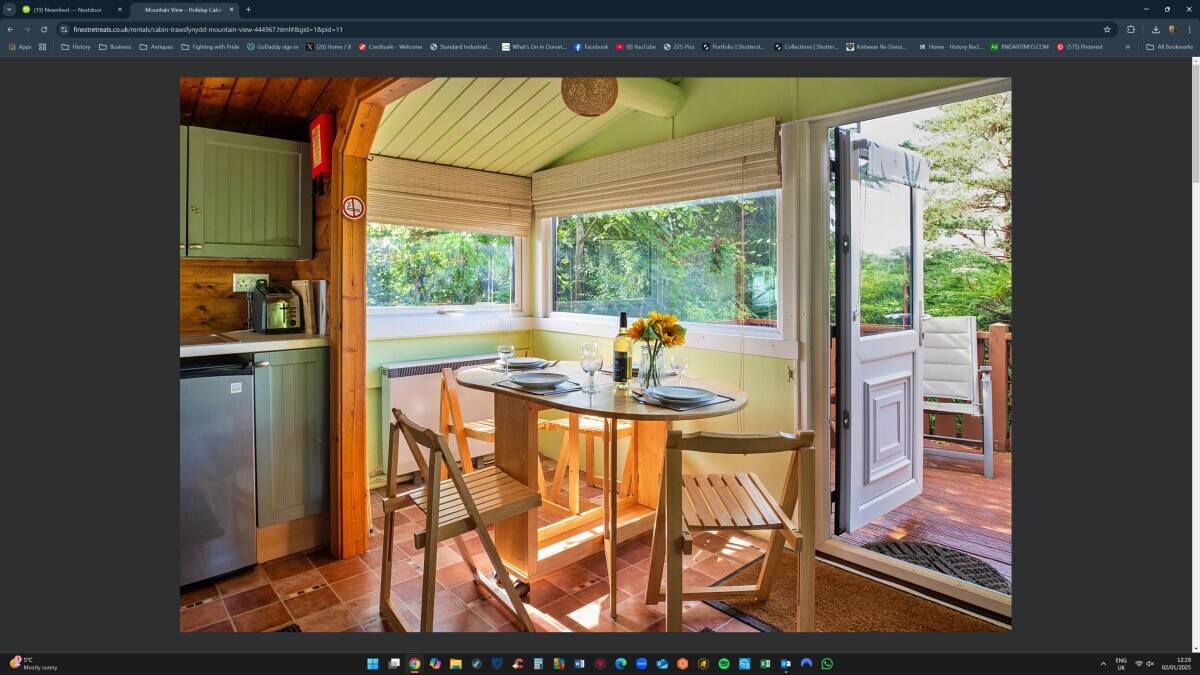The width and height of the screenshot is (1200, 675).
Task: Open the Windows Start menu
Action: (373, 663)
